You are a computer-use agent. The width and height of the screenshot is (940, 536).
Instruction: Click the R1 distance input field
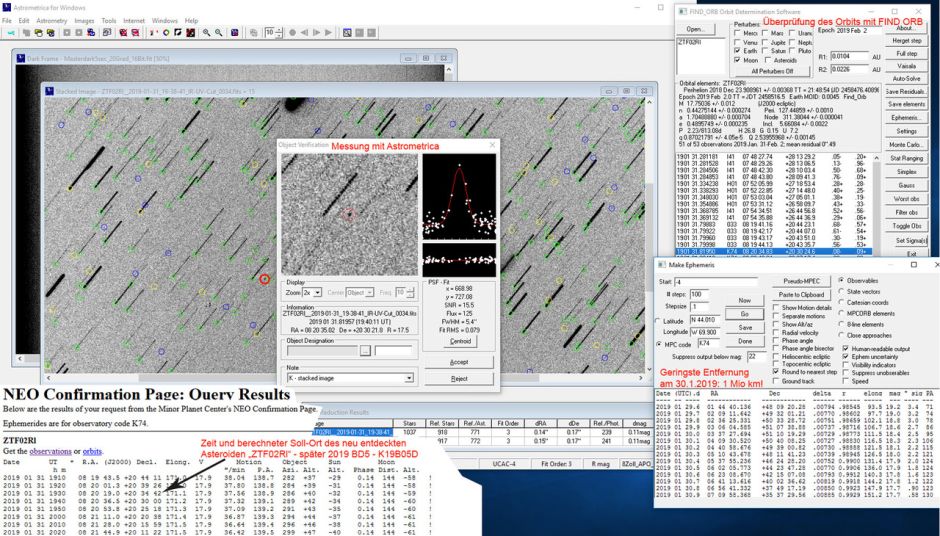pos(848,57)
